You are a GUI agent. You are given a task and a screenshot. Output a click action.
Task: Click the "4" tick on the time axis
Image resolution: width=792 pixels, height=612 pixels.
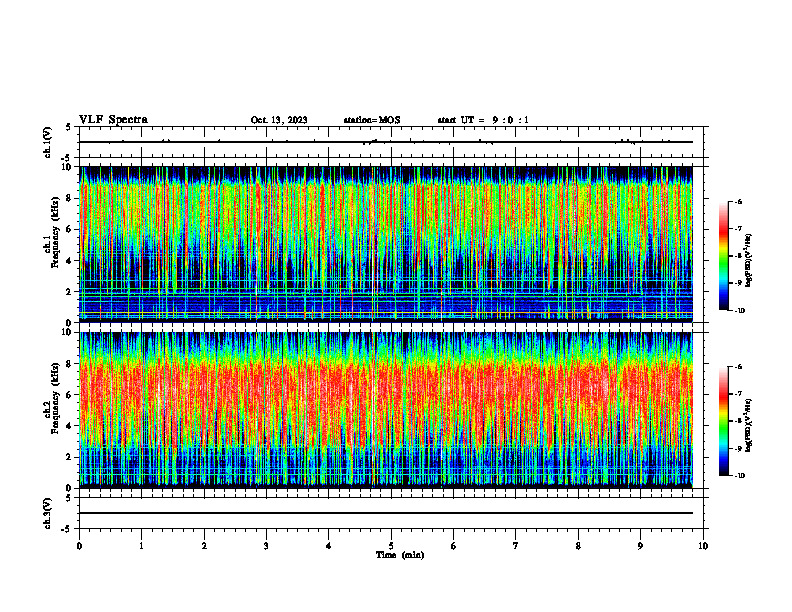329,546
